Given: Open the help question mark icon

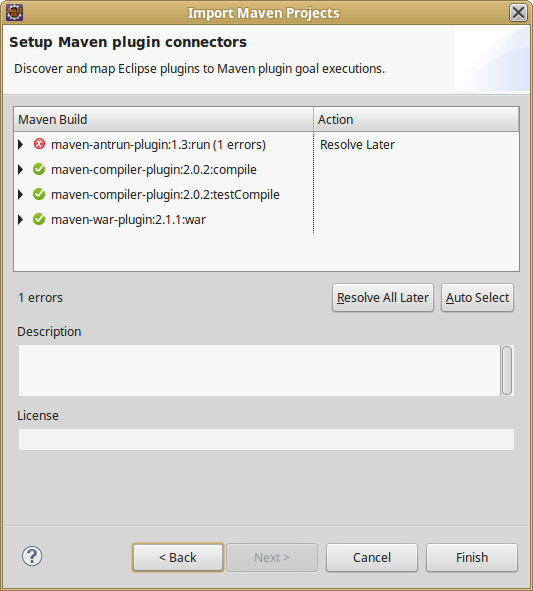Looking at the screenshot, I should pos(32,556).
